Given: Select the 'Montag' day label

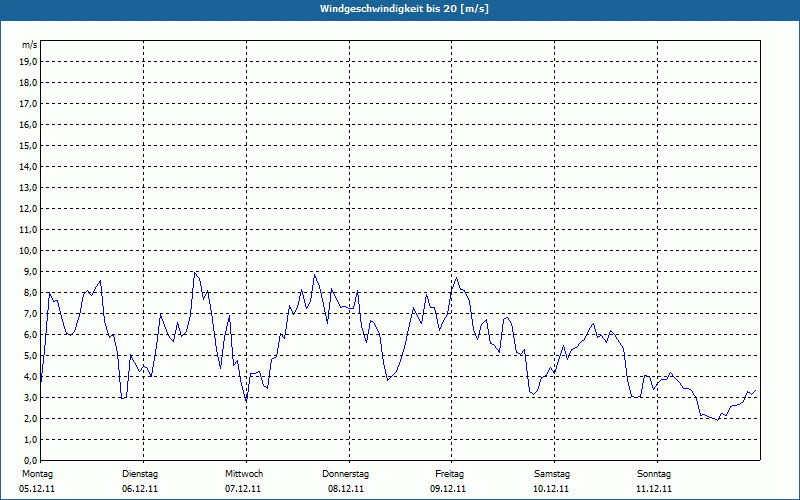Looking at the screenshot, I should point(37,474).
